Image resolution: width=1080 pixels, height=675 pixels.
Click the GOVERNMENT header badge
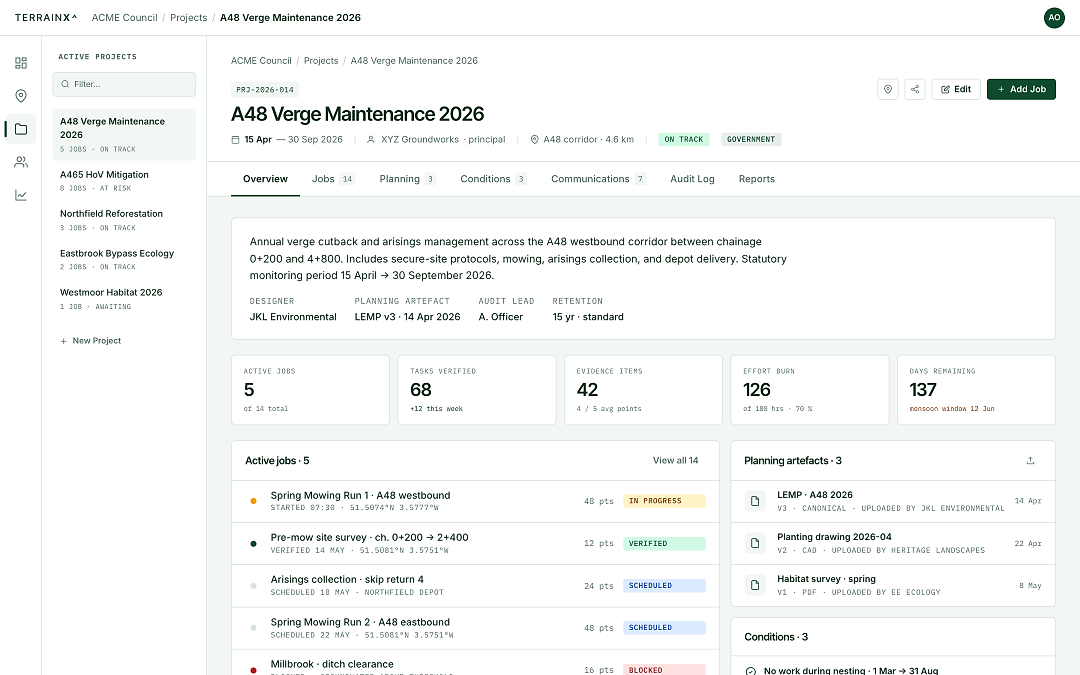point(751,139)
